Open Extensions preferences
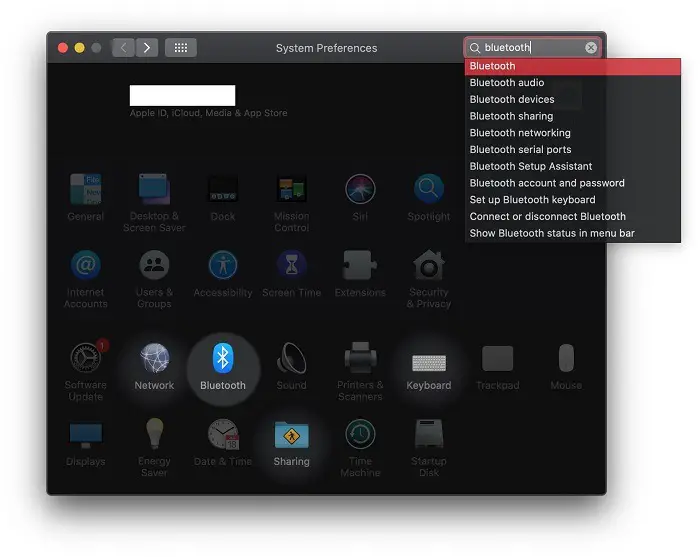This screenshot has width=700, height=557. coord(360,265)
